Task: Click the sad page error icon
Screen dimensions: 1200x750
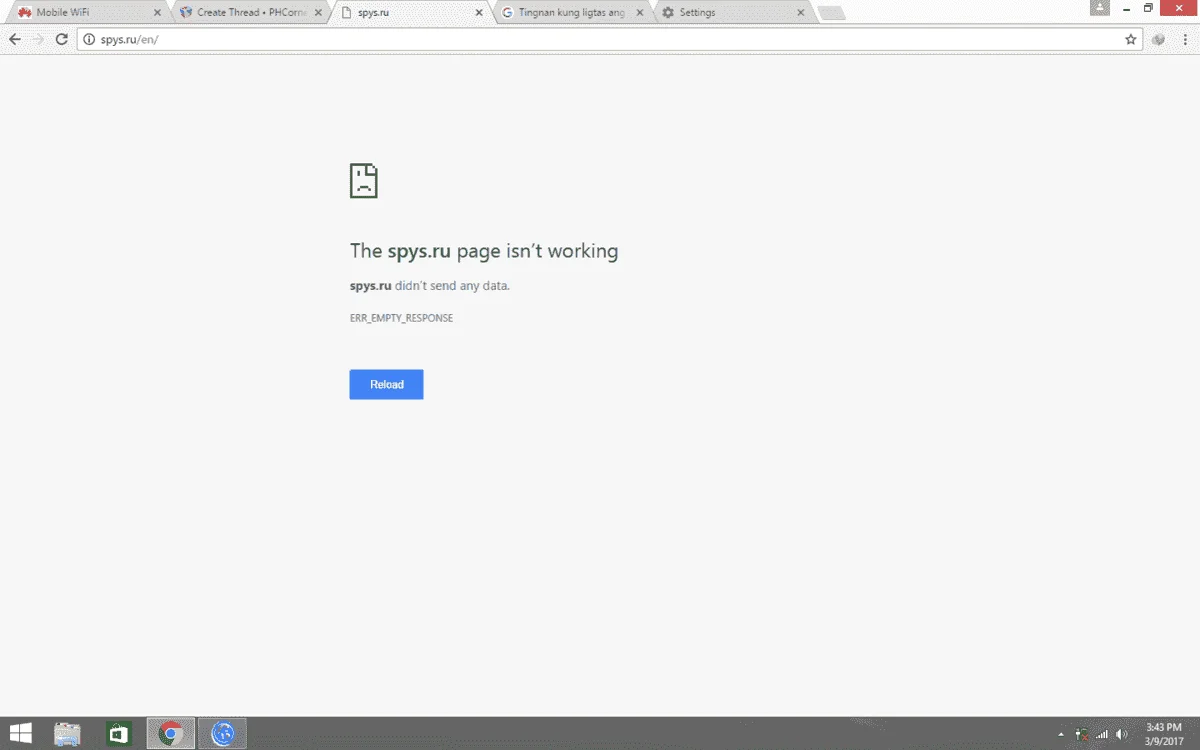Action: click(x=363, y=181)
